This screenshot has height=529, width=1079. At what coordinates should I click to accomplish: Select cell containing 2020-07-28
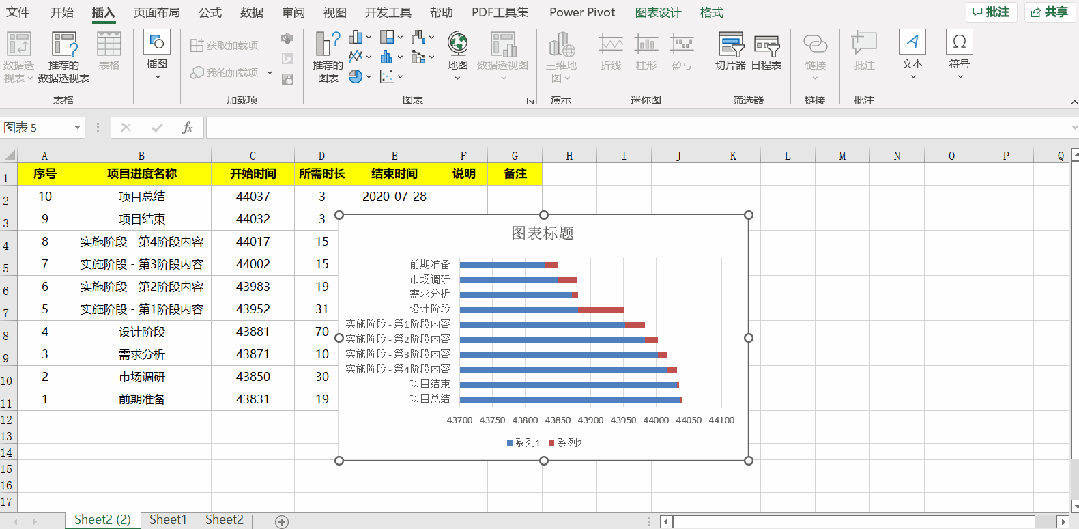(394, 197)
